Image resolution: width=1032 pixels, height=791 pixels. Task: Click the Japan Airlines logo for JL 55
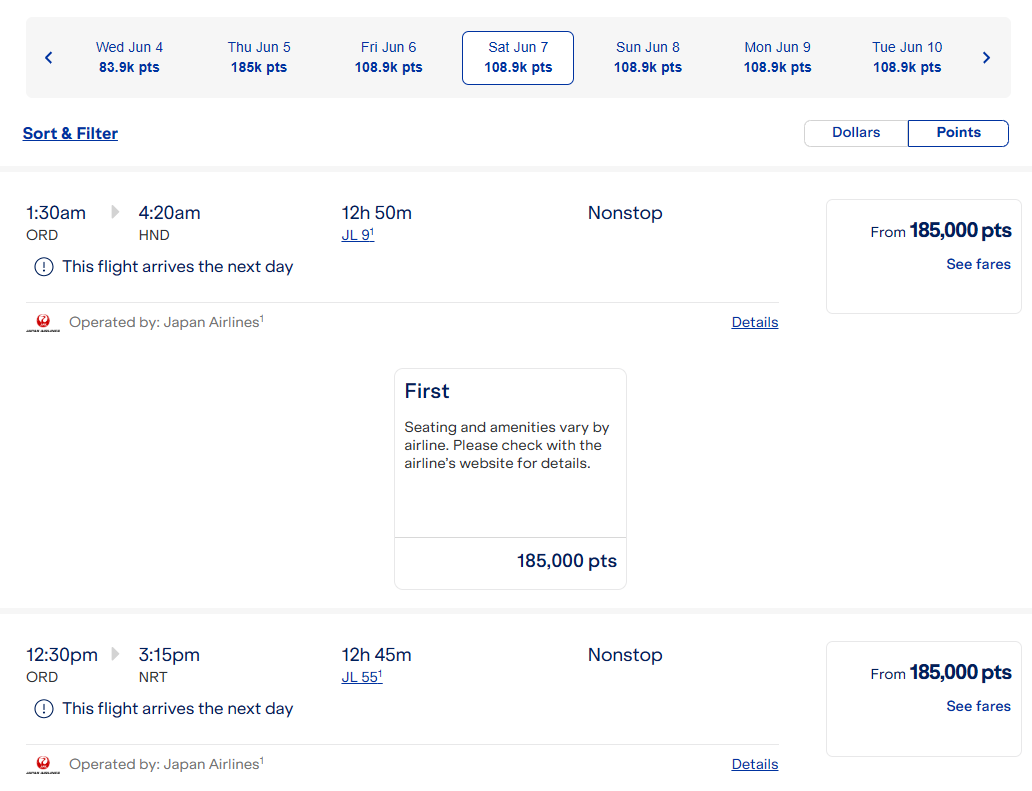tap(43, 765)
